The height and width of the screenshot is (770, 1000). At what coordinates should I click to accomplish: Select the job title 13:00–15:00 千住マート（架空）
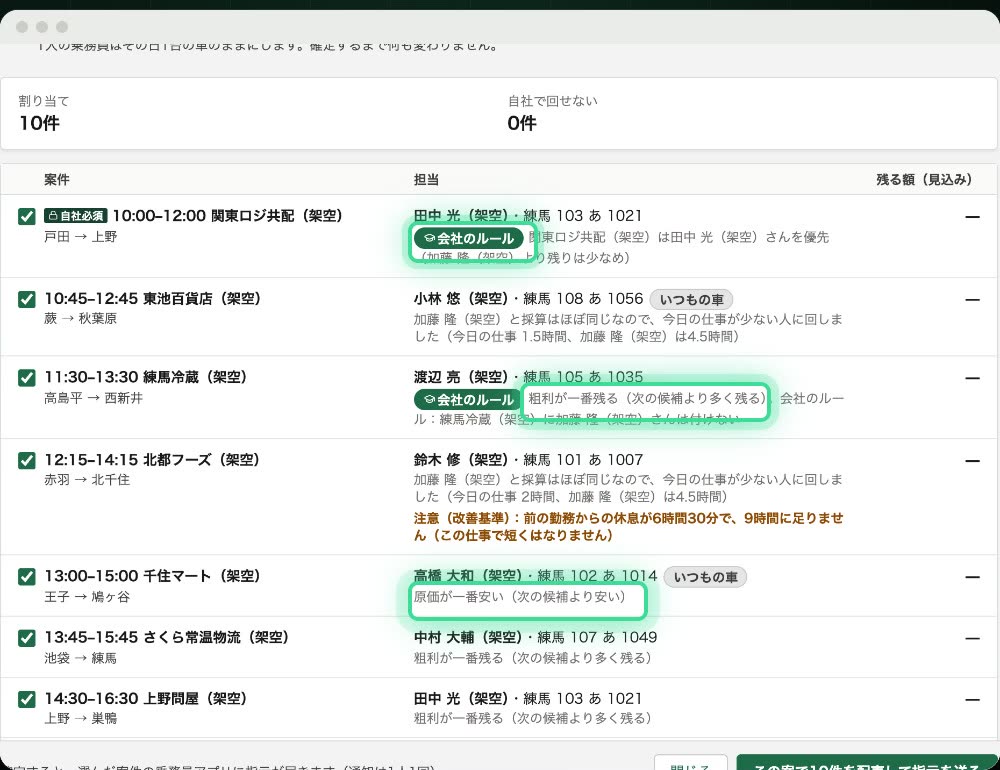[x=152, y=576]
